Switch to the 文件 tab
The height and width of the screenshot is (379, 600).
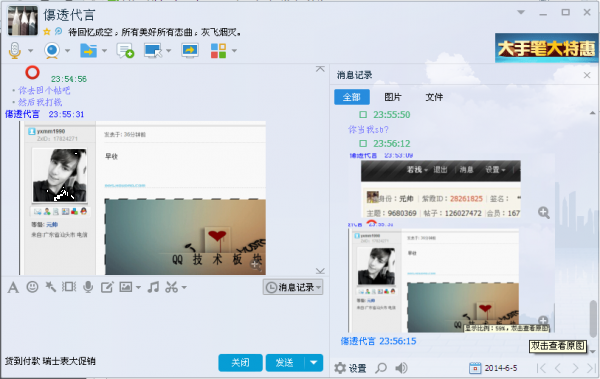tap(434, 97)
